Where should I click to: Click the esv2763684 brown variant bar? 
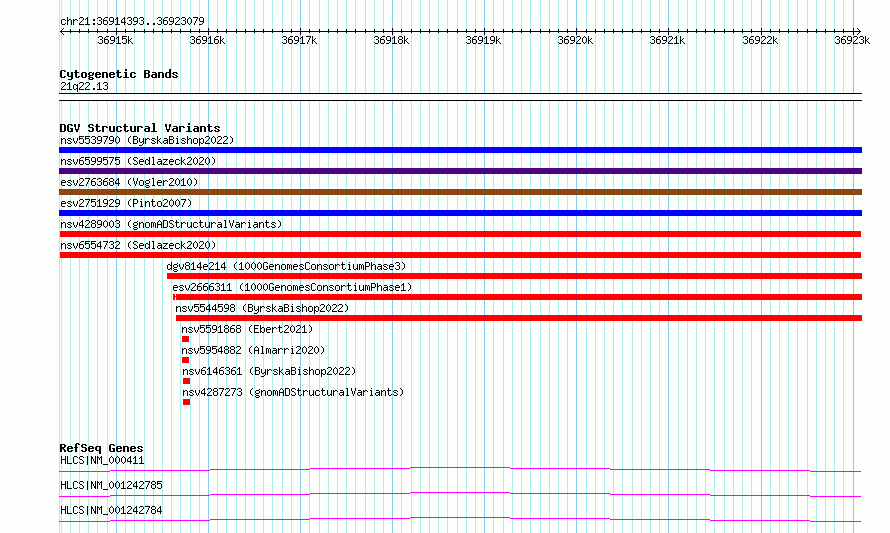tap(460, 192)
